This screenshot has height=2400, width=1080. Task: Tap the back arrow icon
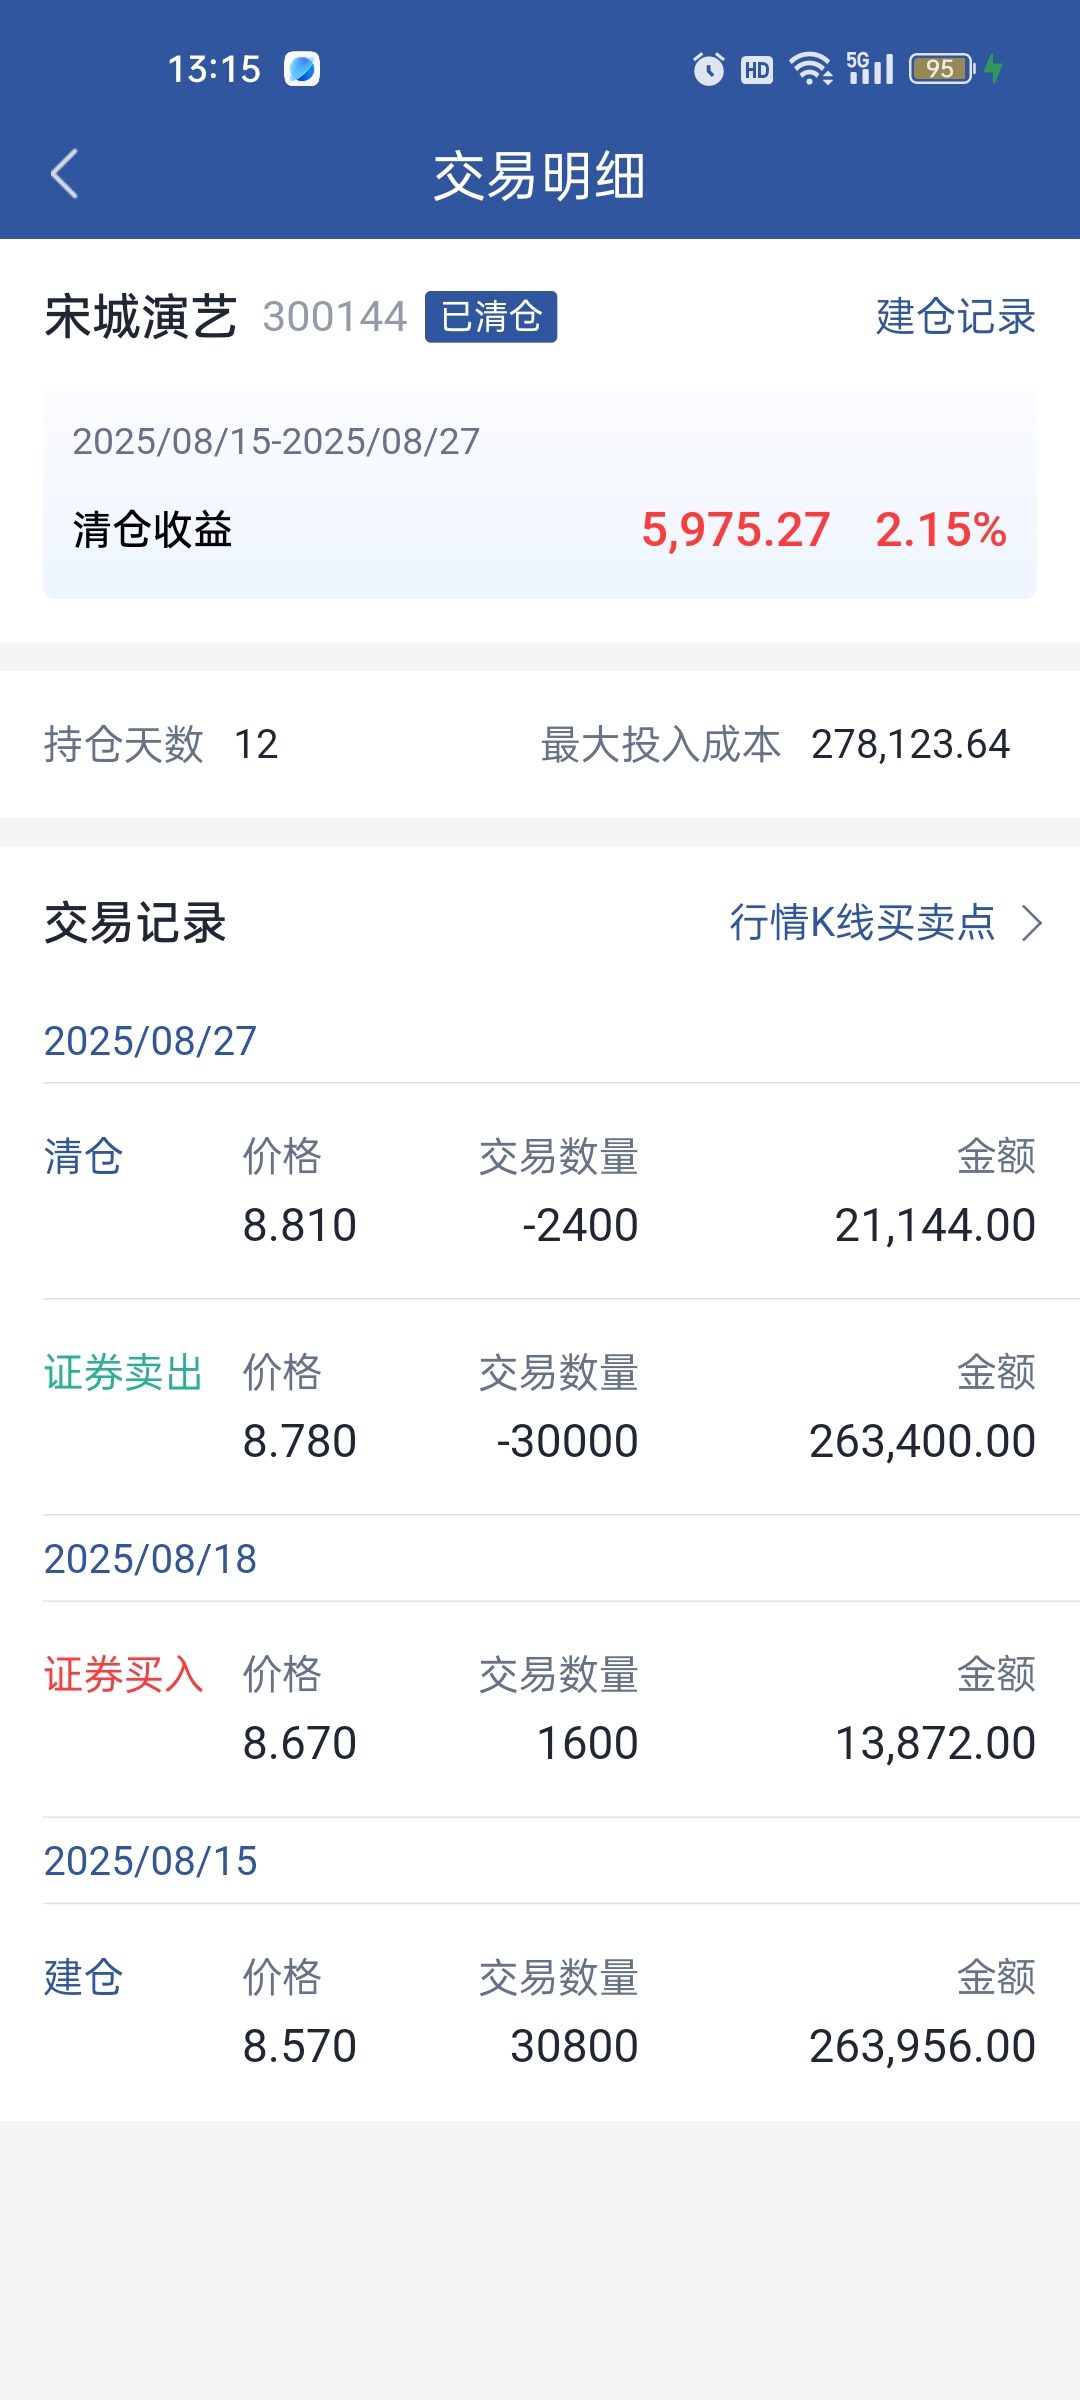tap(65, 174)
